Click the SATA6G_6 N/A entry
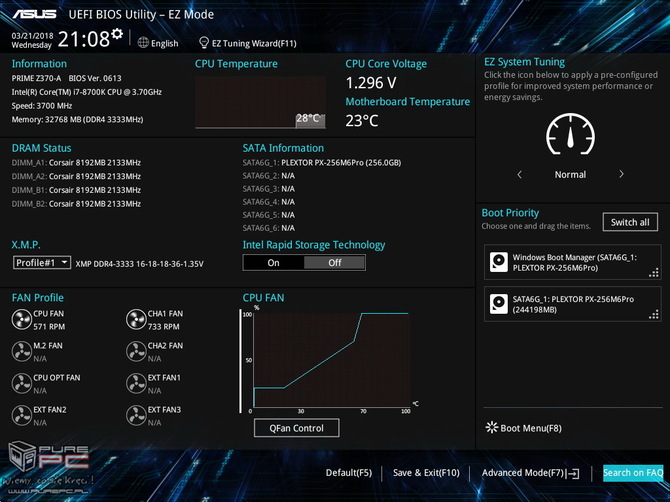This screenshot has height=502, width=670. coord(269,228)
